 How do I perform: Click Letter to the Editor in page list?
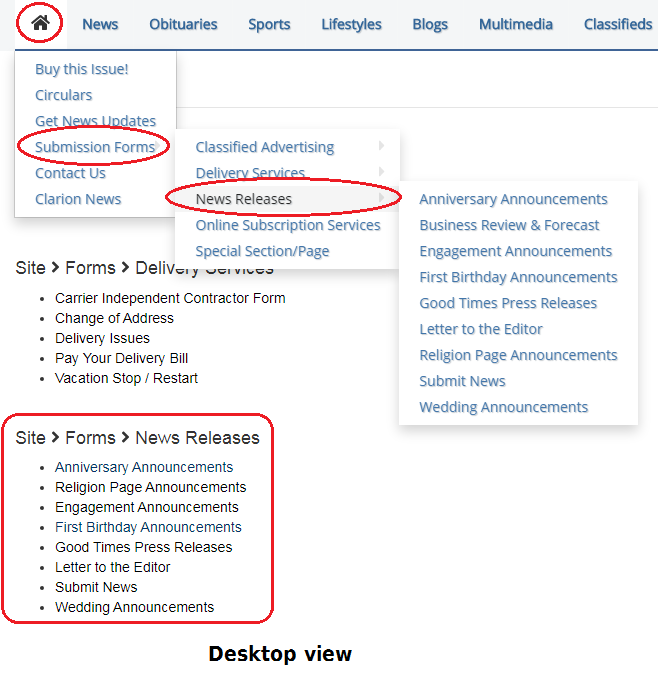112,568
